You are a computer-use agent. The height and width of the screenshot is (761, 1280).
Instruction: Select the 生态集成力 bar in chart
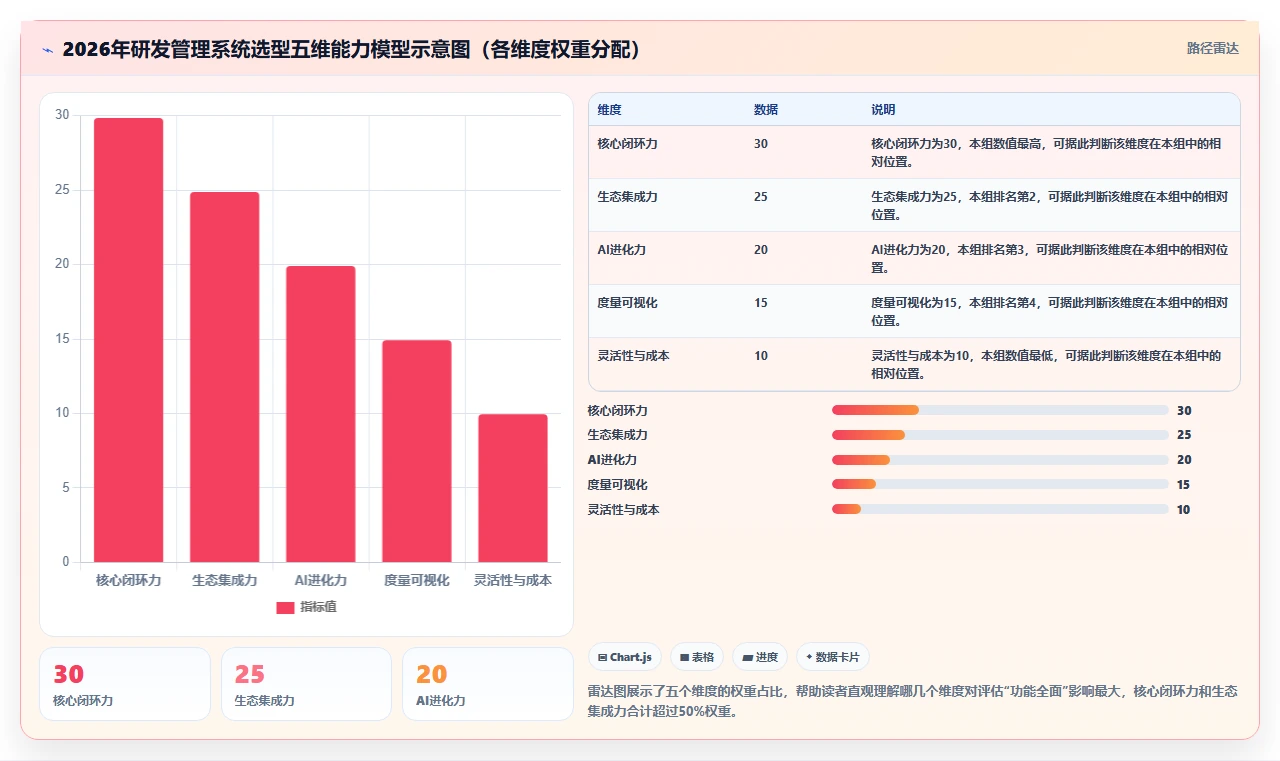tap(225, 377)
